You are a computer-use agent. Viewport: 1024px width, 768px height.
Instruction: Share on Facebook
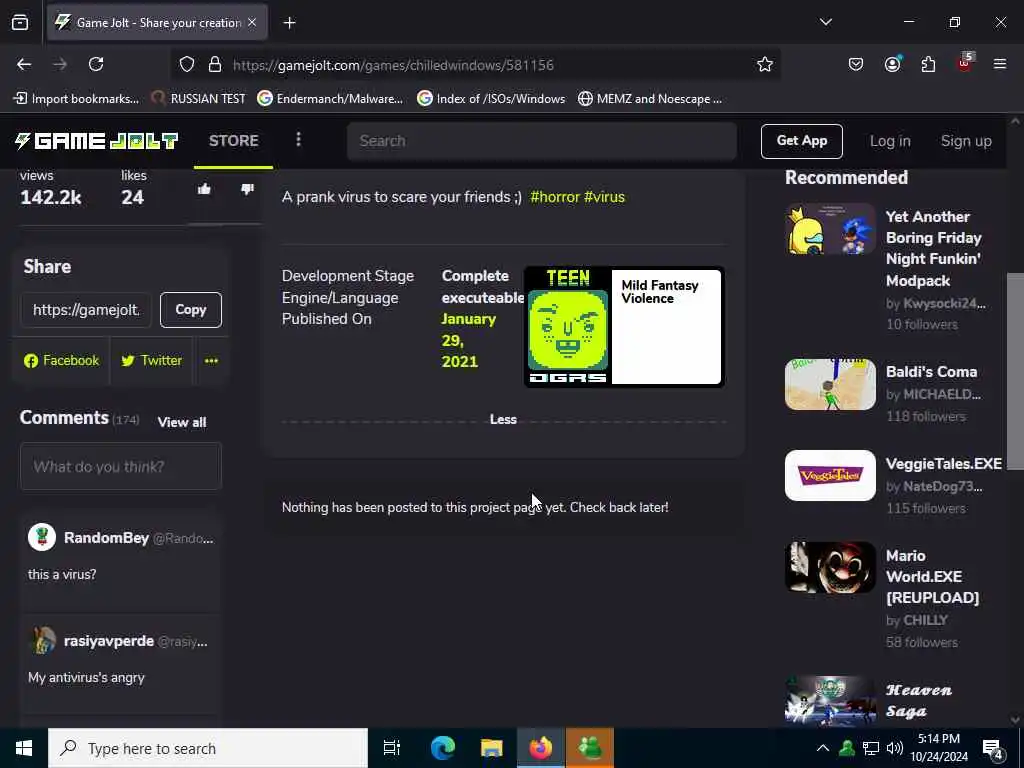pyautogui.click(x=61, y=360)
